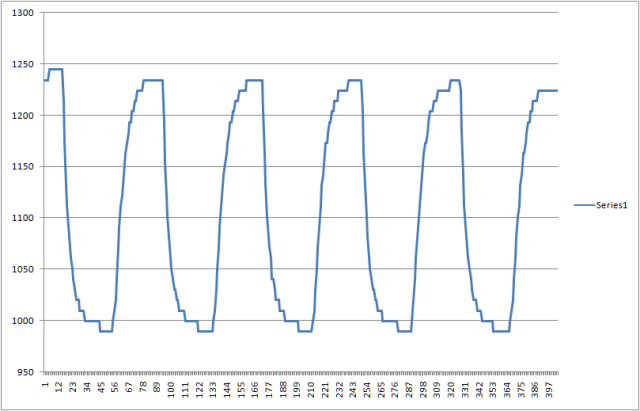Image resolution: width=640 pixels, height=411 pixels.
Task: Select the last trough of the data series
Action: tap(501, 330)
